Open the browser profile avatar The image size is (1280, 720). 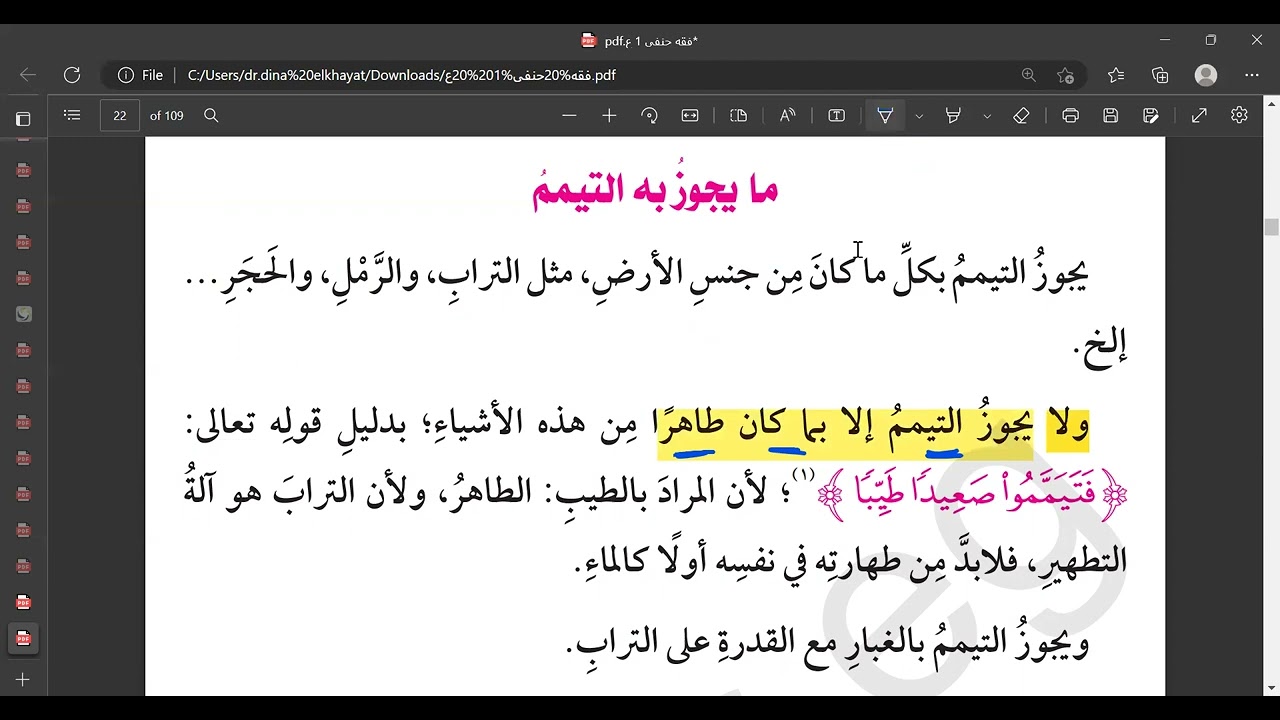click(x=1206, y=75)
